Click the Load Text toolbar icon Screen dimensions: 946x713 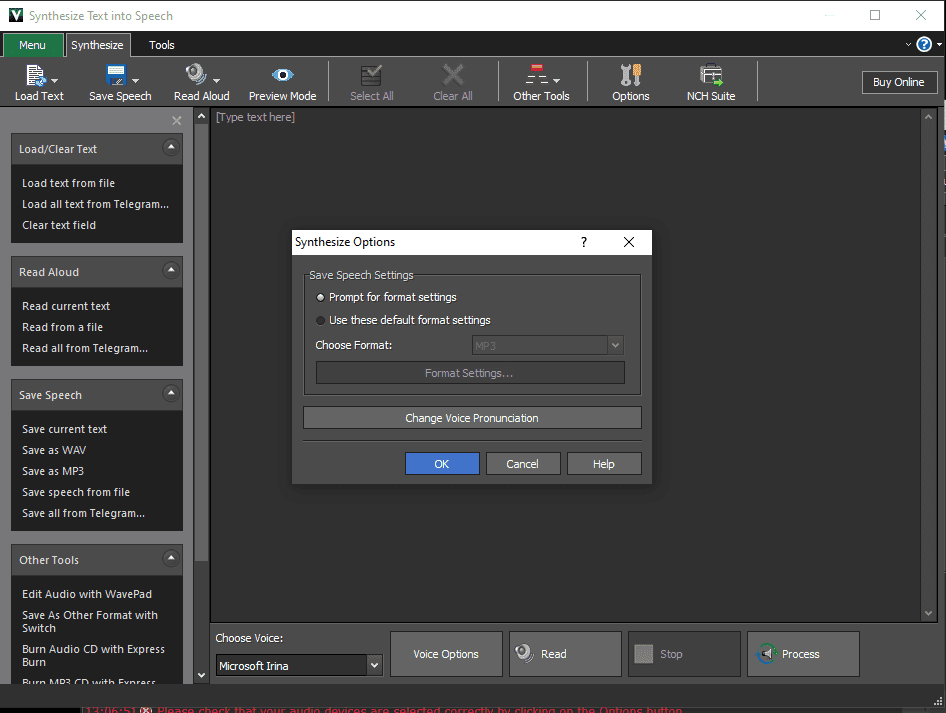point(35,75)
